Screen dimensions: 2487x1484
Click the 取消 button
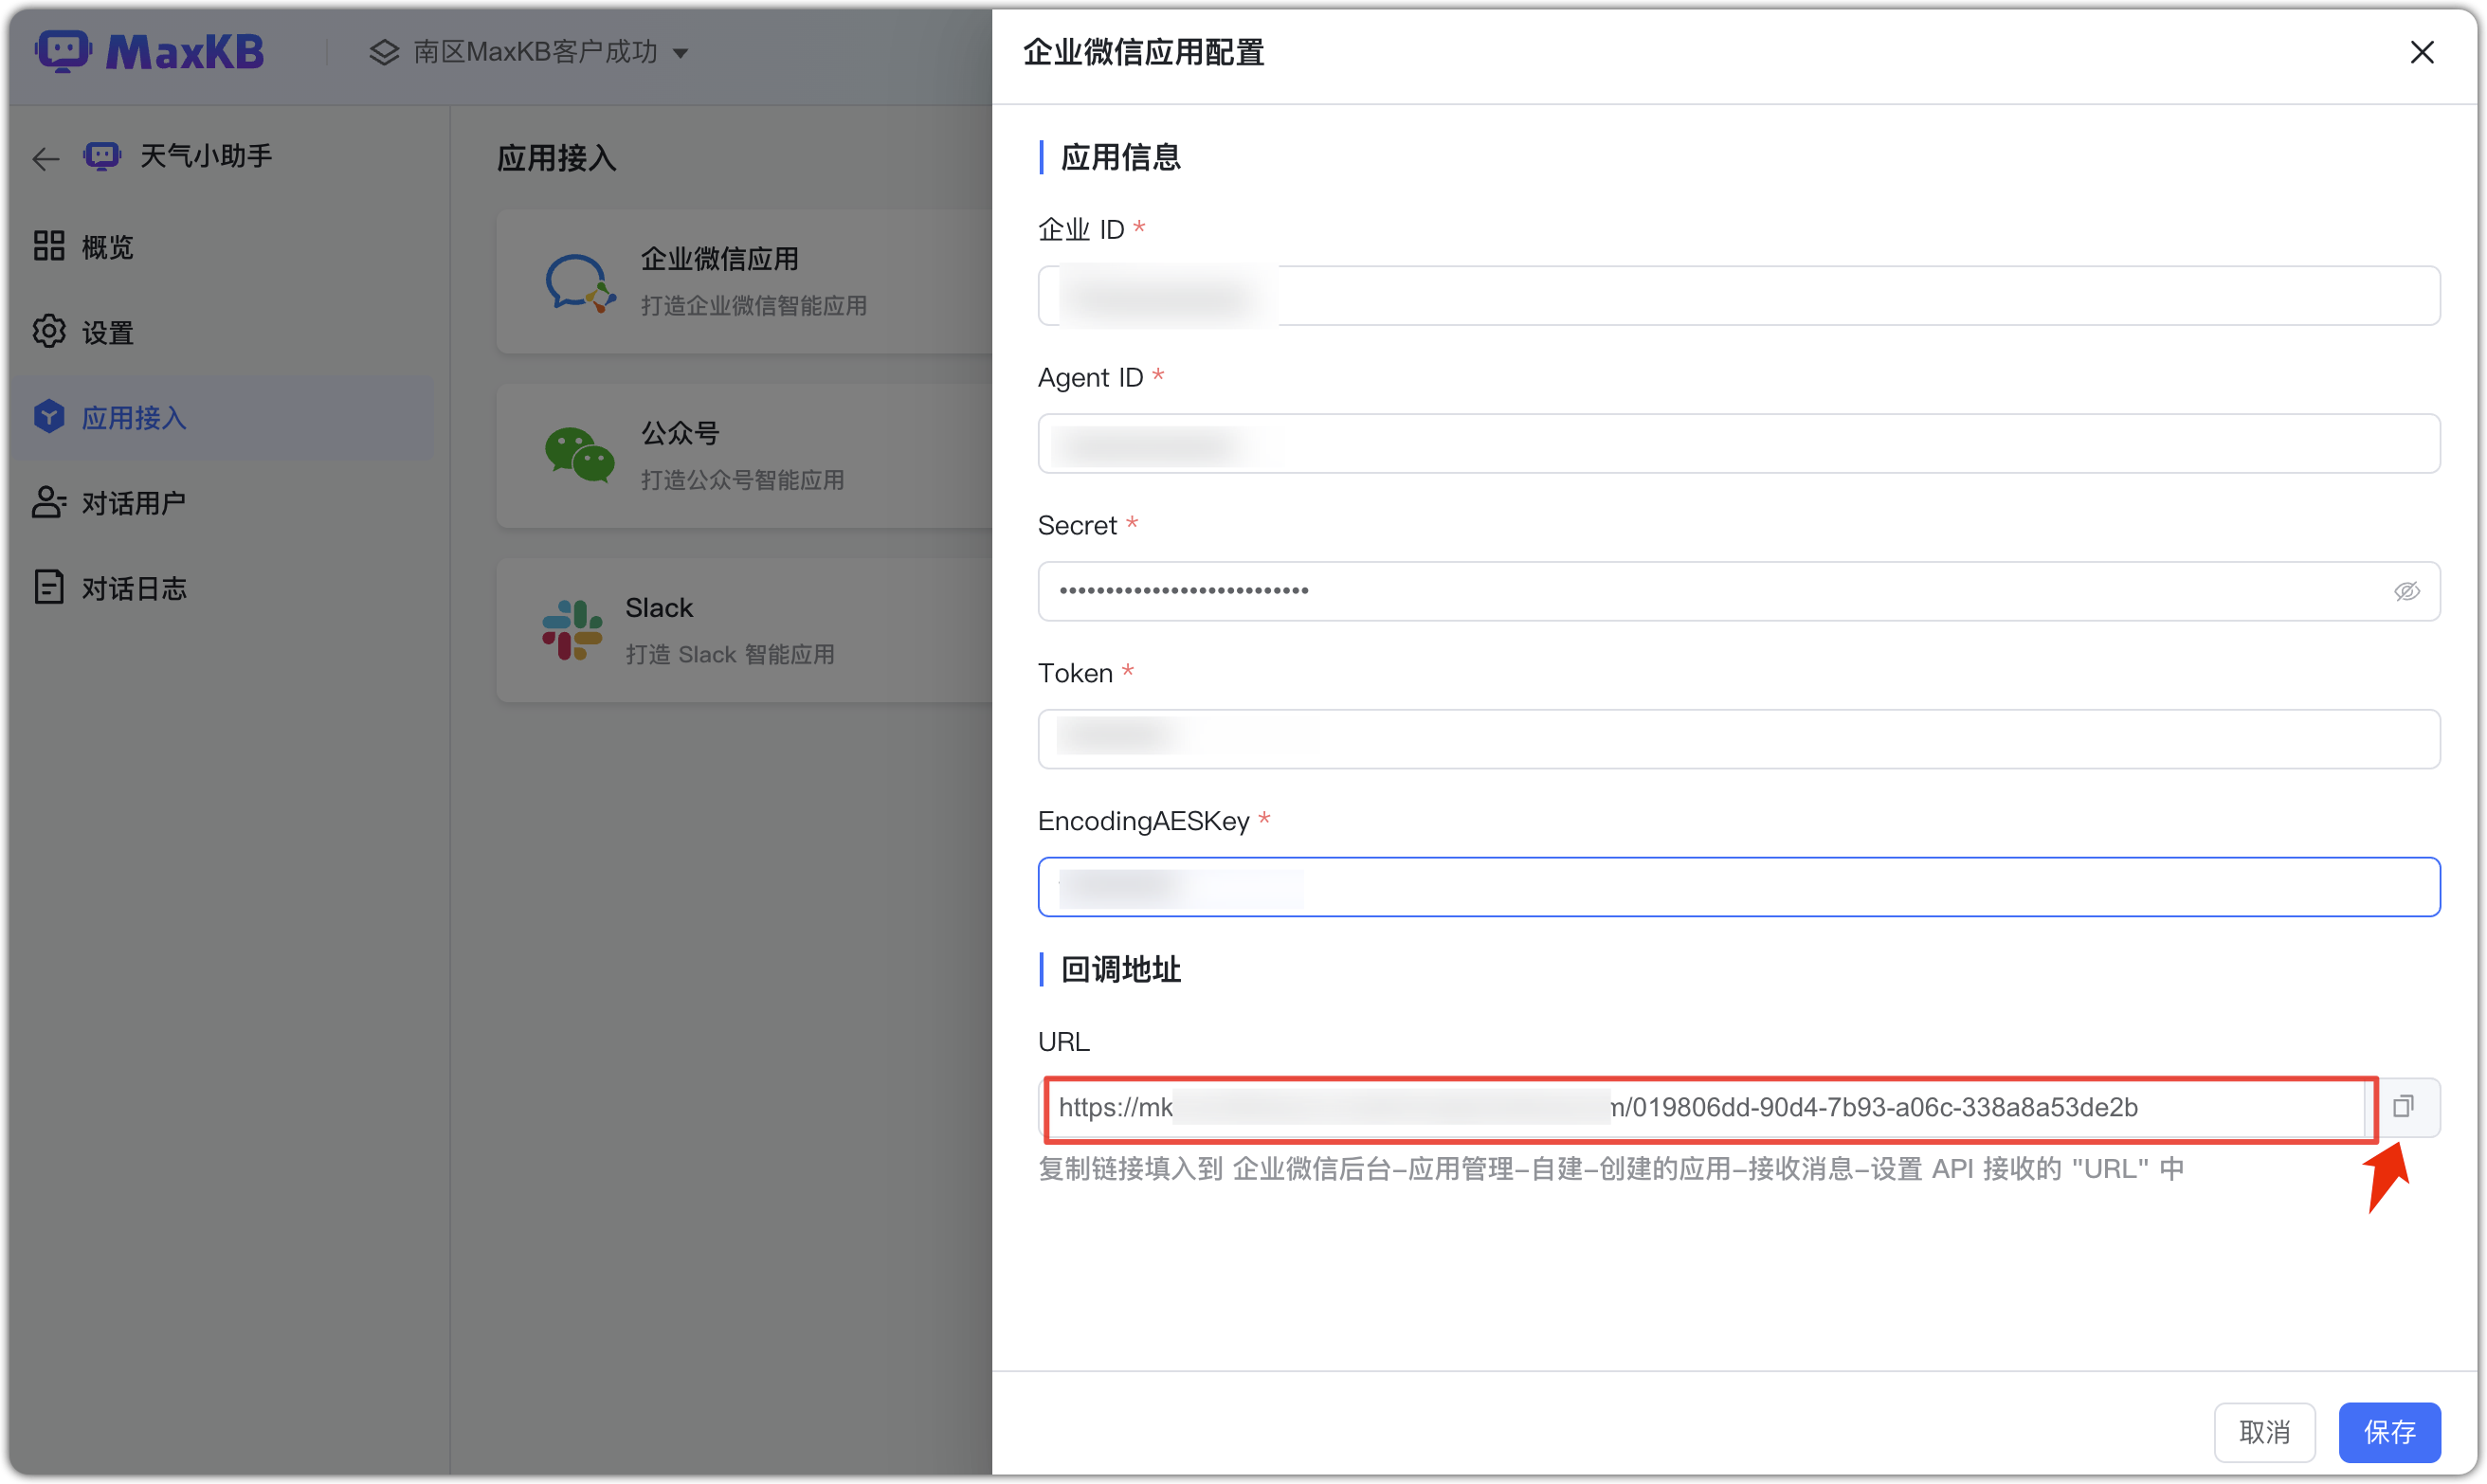pyautogui.click(x=2264, y=1432)
